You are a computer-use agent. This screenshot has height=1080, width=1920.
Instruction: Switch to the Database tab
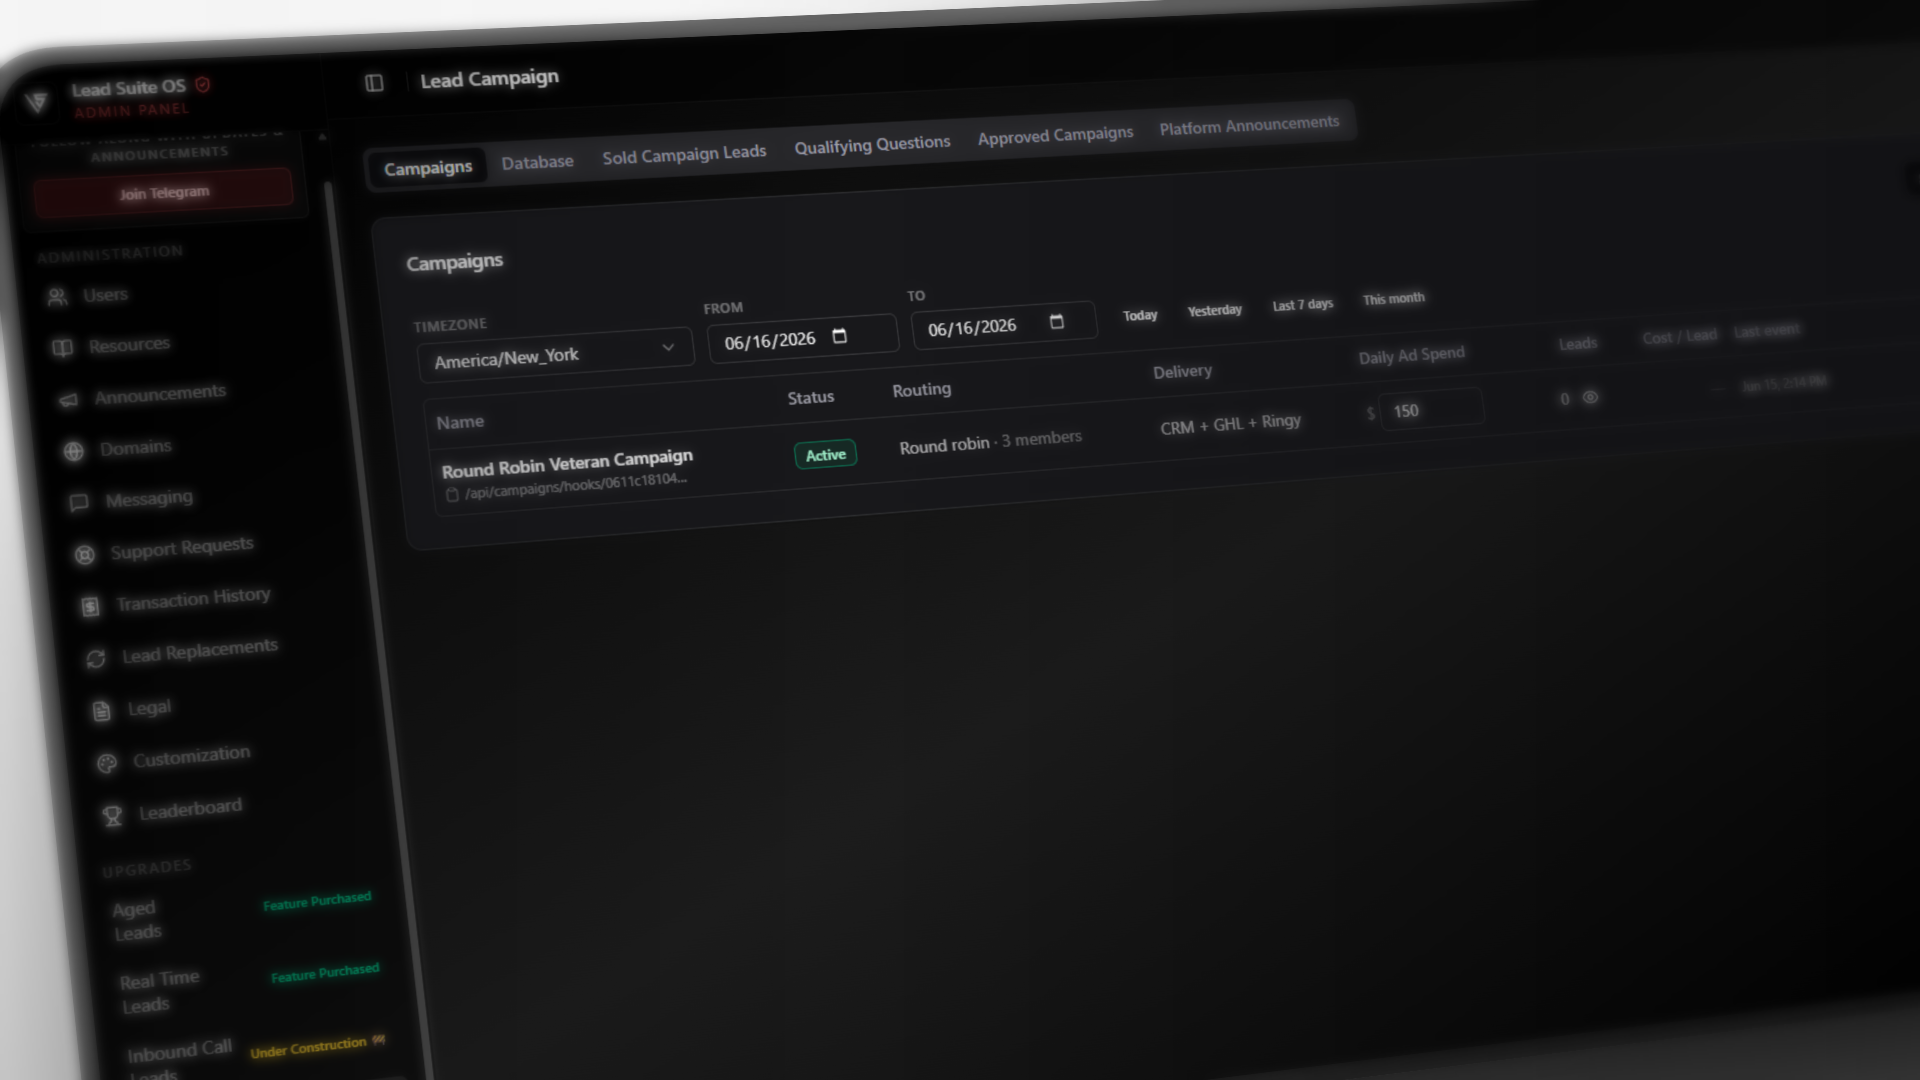(x=538, y=162)
